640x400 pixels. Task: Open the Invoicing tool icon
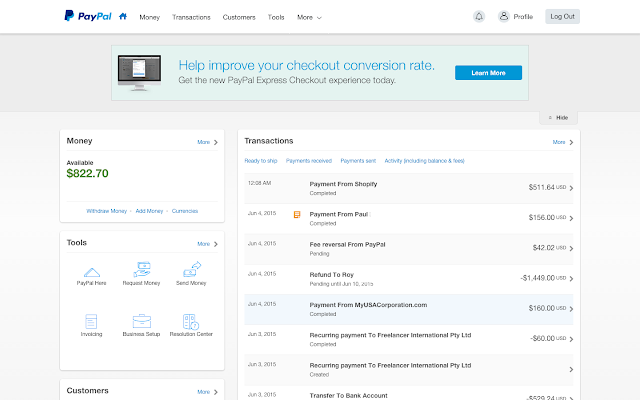pyautogui.click(x=91, y=321)
